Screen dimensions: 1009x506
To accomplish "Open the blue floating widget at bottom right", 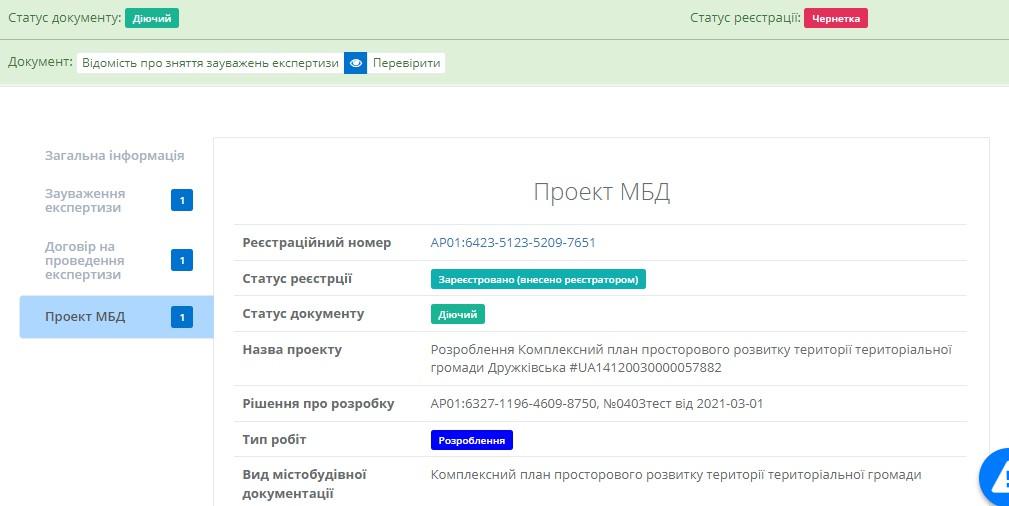I will tap(996, 478).
